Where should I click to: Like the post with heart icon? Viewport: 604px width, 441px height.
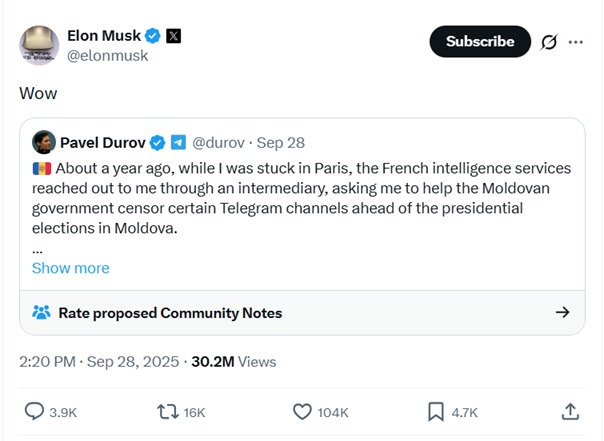point(302,411)
